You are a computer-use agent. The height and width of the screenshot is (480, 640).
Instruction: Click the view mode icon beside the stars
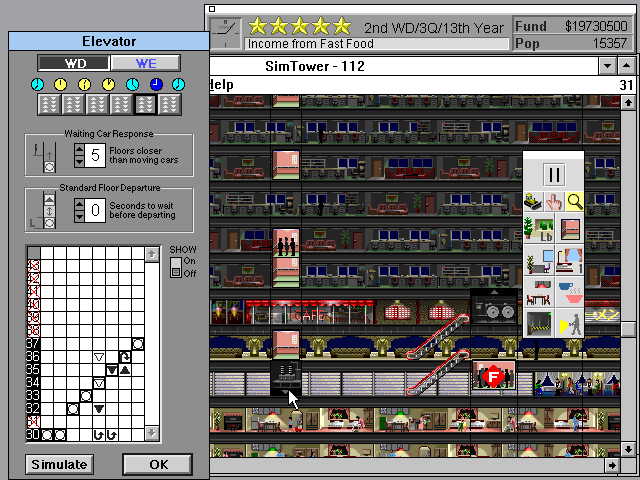tap(226, 34)
